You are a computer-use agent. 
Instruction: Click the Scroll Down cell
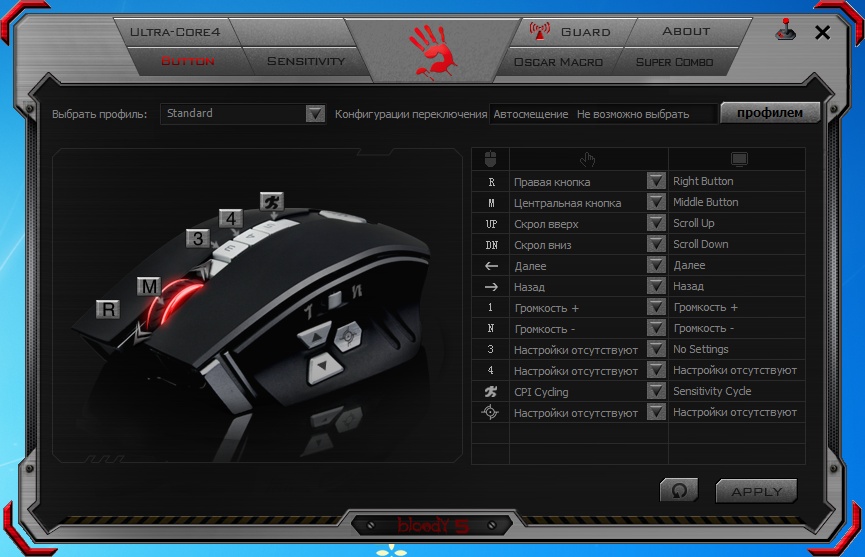[x=736, y=244]
